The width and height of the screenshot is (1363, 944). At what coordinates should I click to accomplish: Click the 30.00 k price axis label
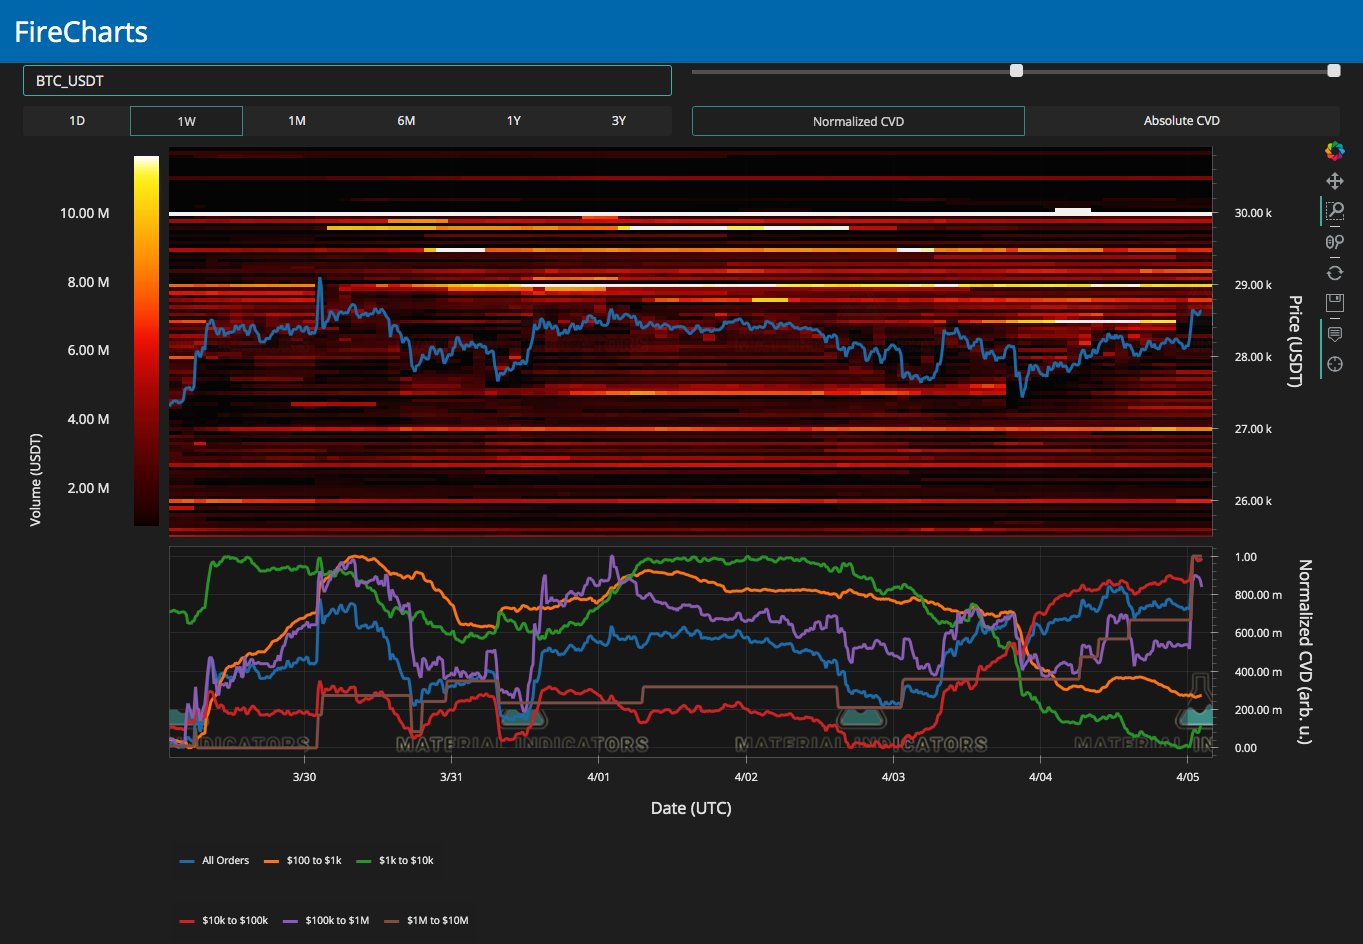coord(1253,213)
